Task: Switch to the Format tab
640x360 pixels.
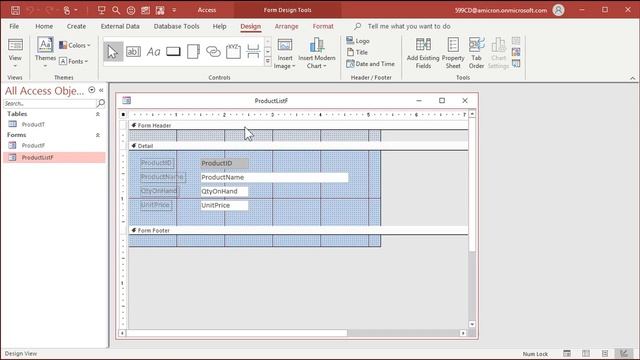Action: coord(323,26)
